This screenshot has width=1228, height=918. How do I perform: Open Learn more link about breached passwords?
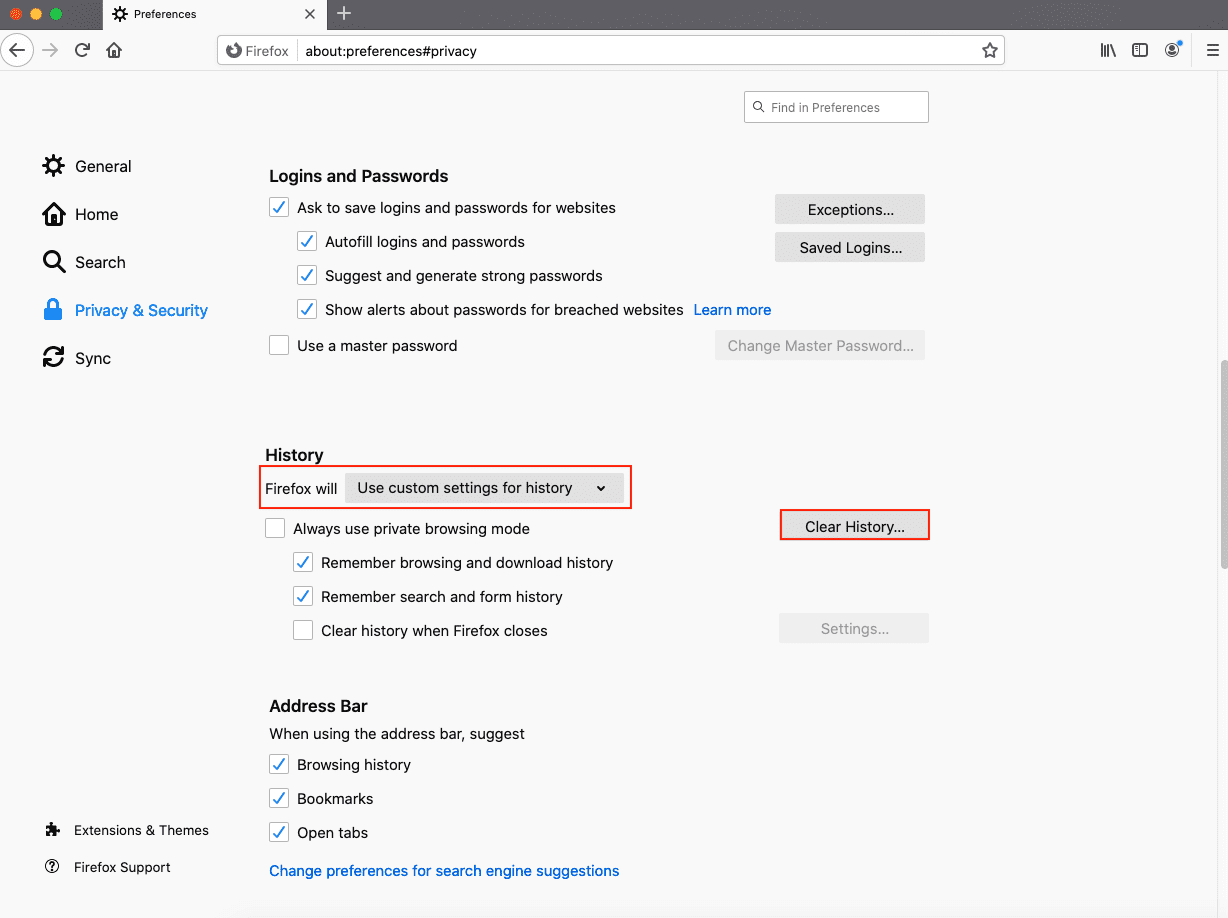(732, 310)
